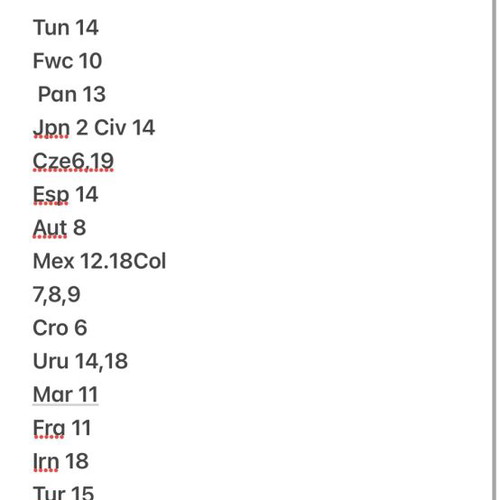Click the misspelled word 'Irn'
The image size is (500, 500).
(x=46, y=462)
